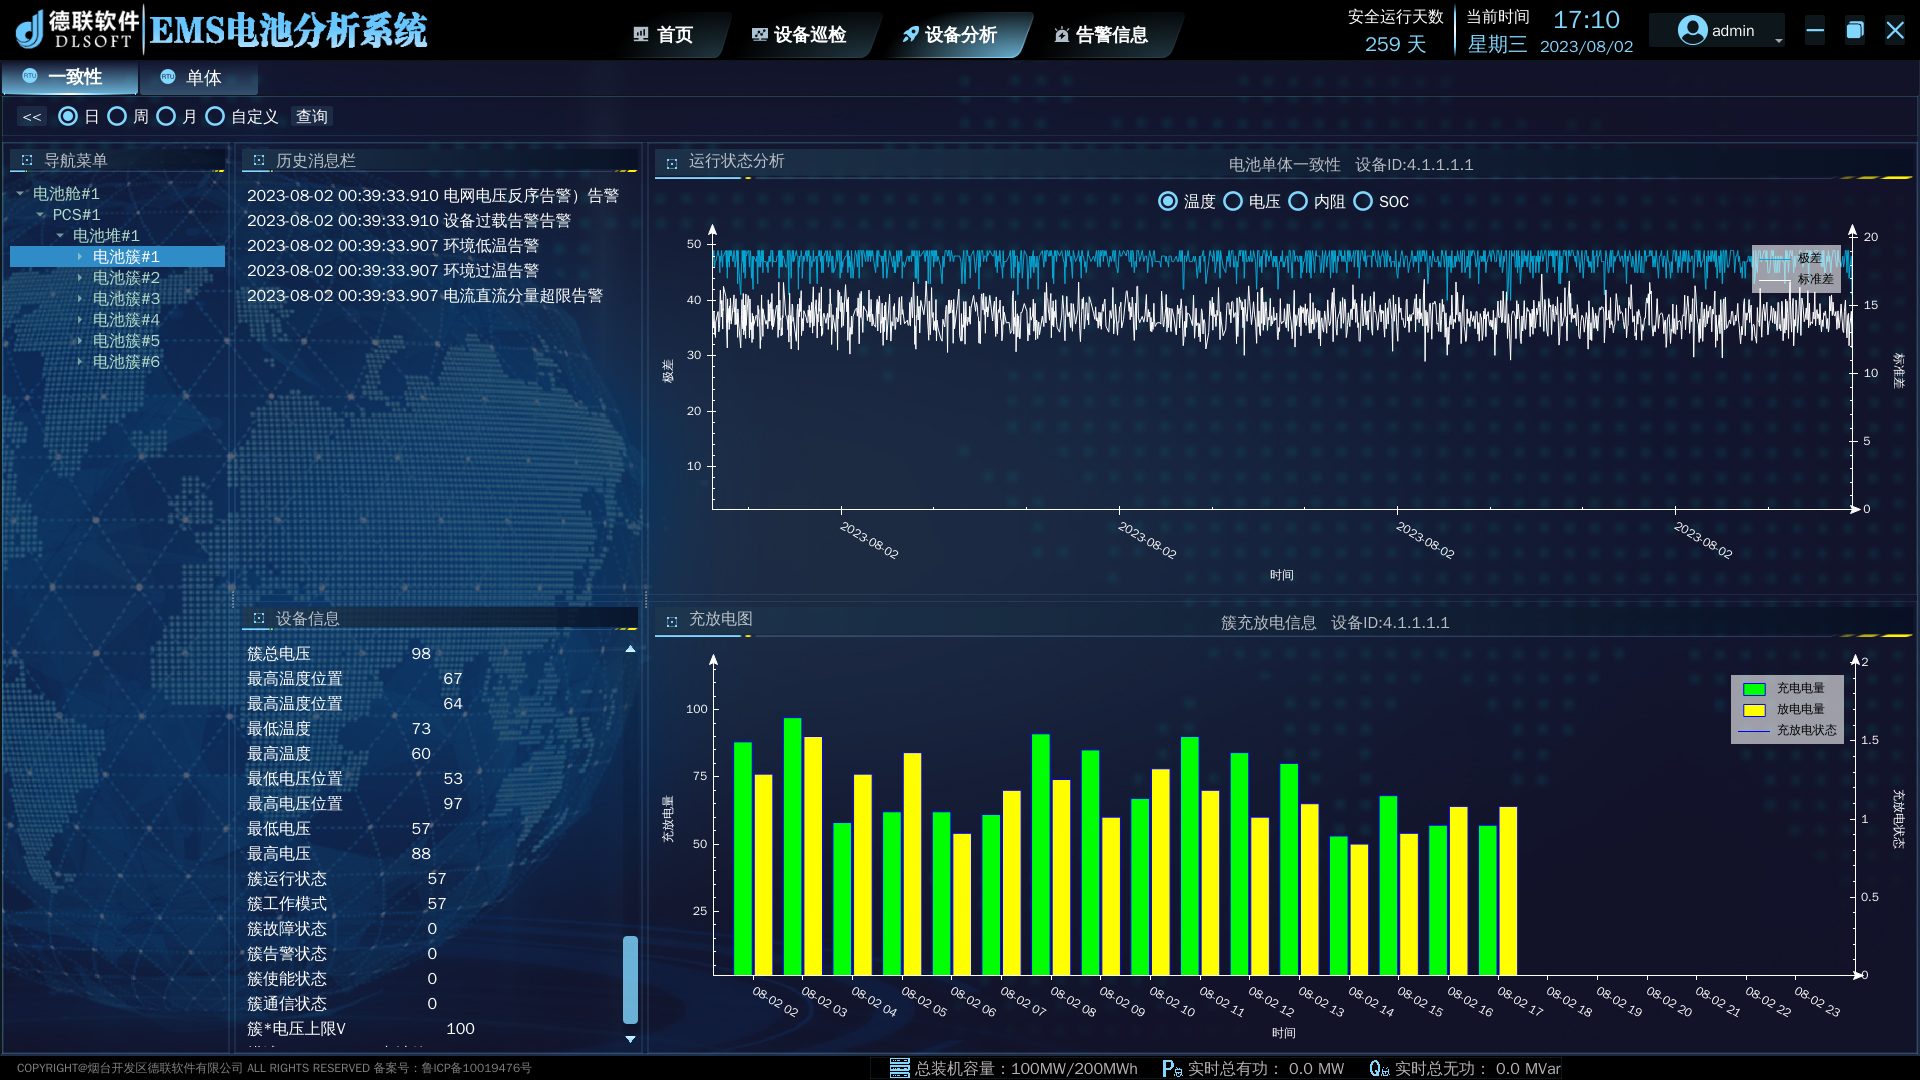This screenshot has width=1920, height=1080.
Task: Expand the 电池簇#3 tree node
Action: click(x=80, y=299)
